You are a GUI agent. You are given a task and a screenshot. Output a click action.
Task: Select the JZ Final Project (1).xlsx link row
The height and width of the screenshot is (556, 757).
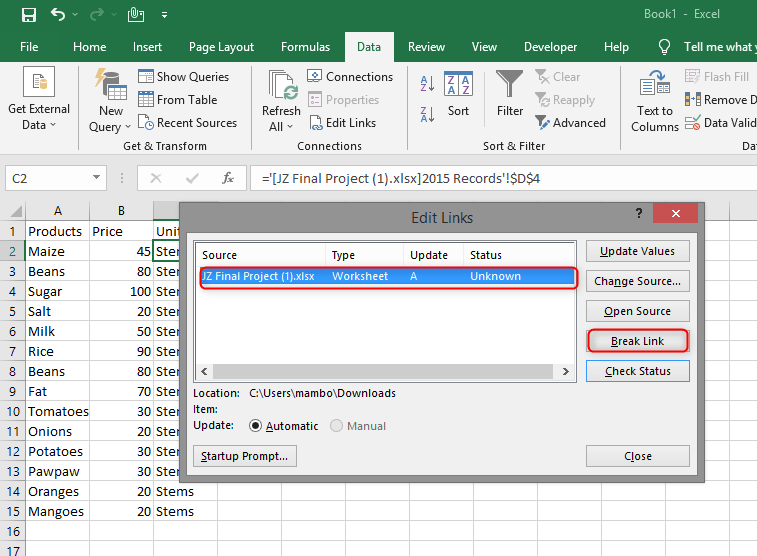click(x=388, y=277)
